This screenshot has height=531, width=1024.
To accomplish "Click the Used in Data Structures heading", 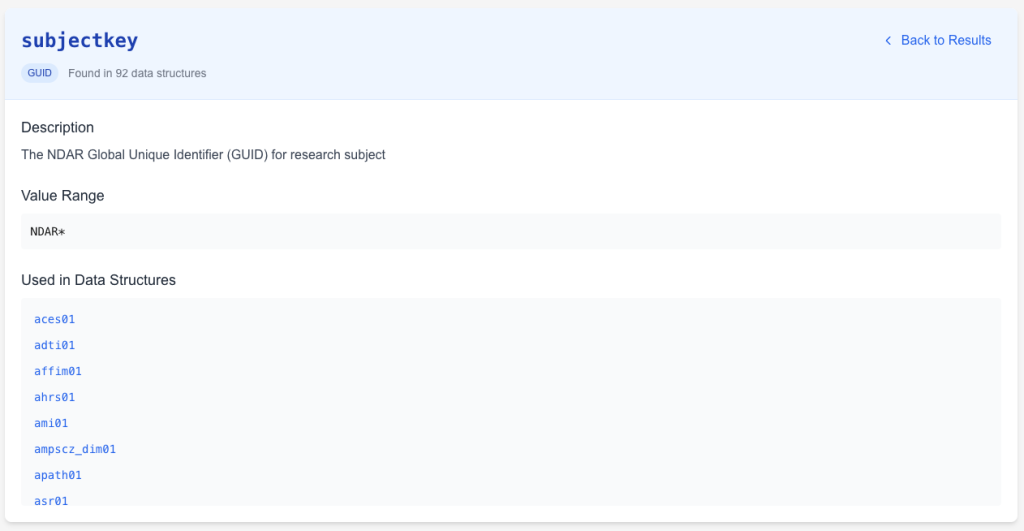I will click(98, 280).
